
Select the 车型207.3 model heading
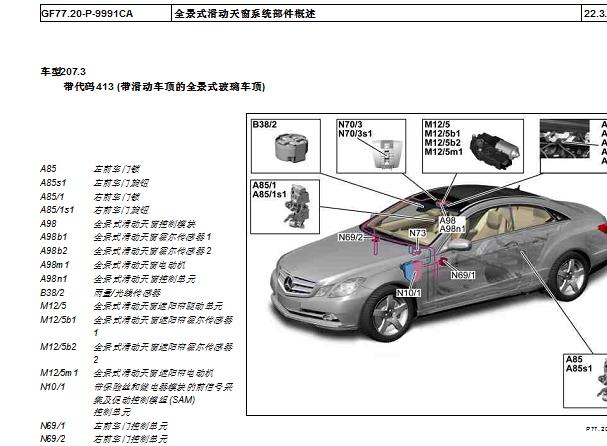[x=63, y=72]
